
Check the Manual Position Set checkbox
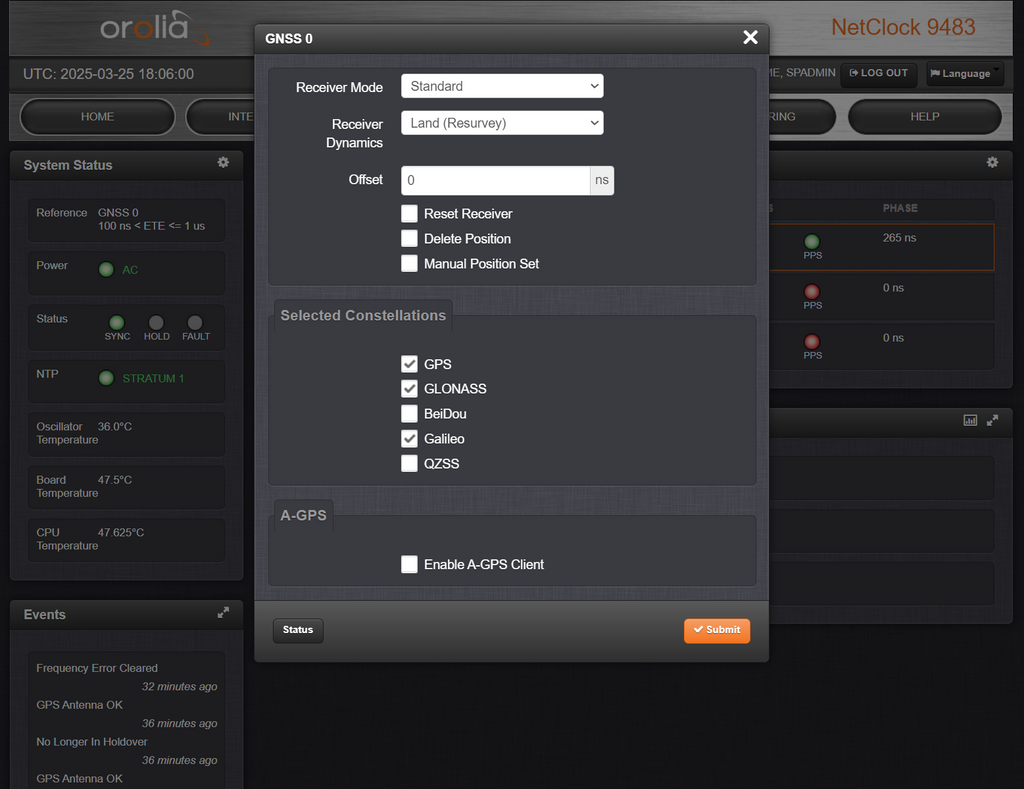409,263
